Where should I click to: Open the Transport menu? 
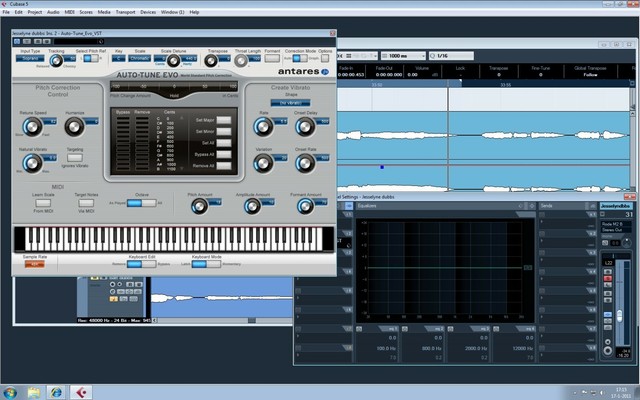[x=125, y=12]
